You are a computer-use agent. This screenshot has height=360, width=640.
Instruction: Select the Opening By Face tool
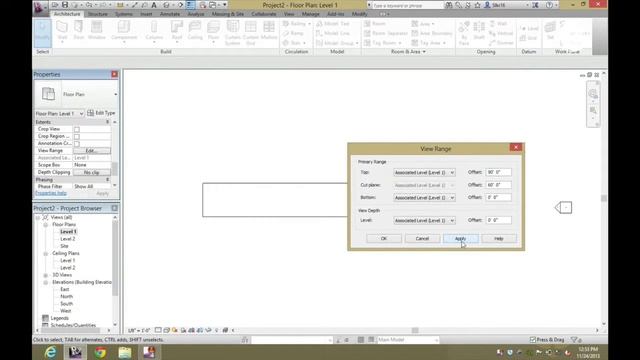(x=464, y=32)
